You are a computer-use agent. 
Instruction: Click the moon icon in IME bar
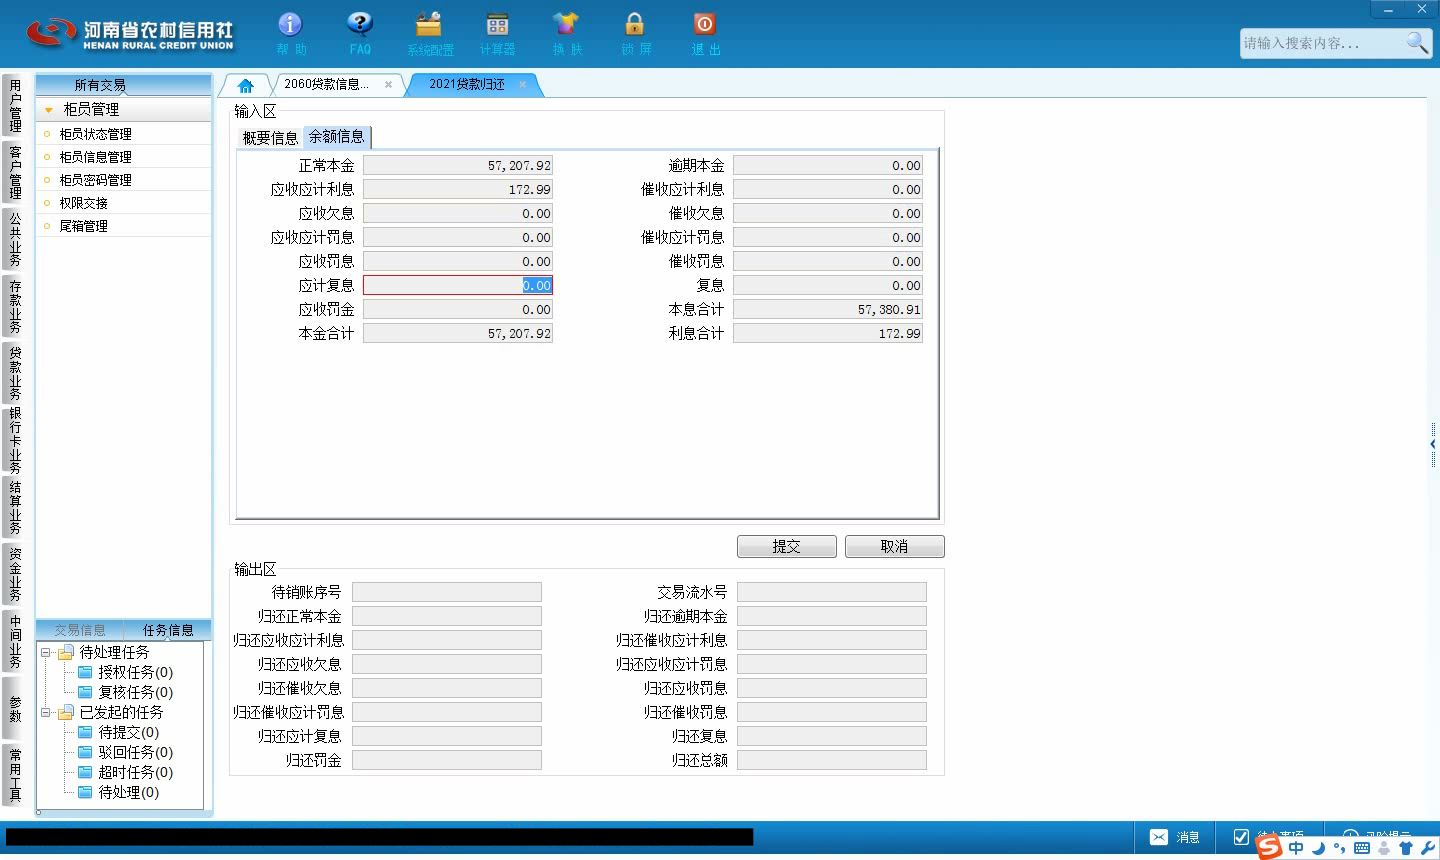tap(1319, 848)
